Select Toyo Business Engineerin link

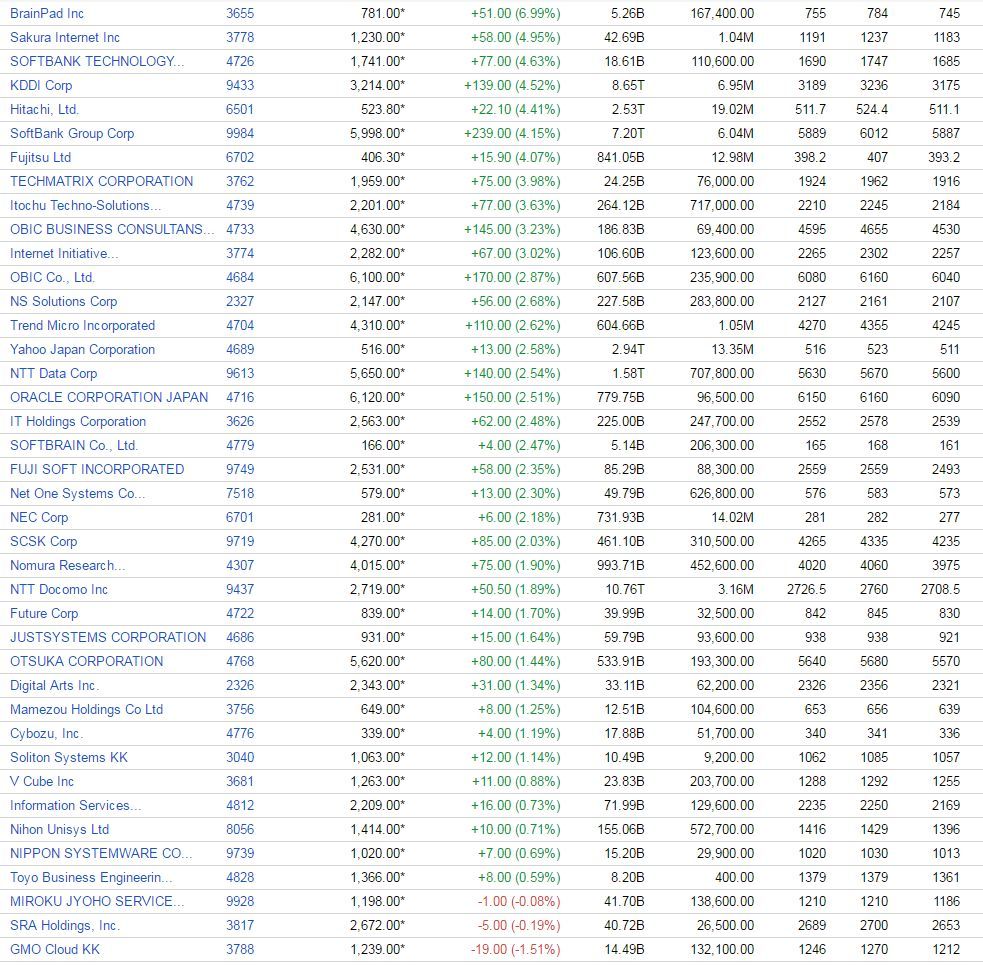91,878
